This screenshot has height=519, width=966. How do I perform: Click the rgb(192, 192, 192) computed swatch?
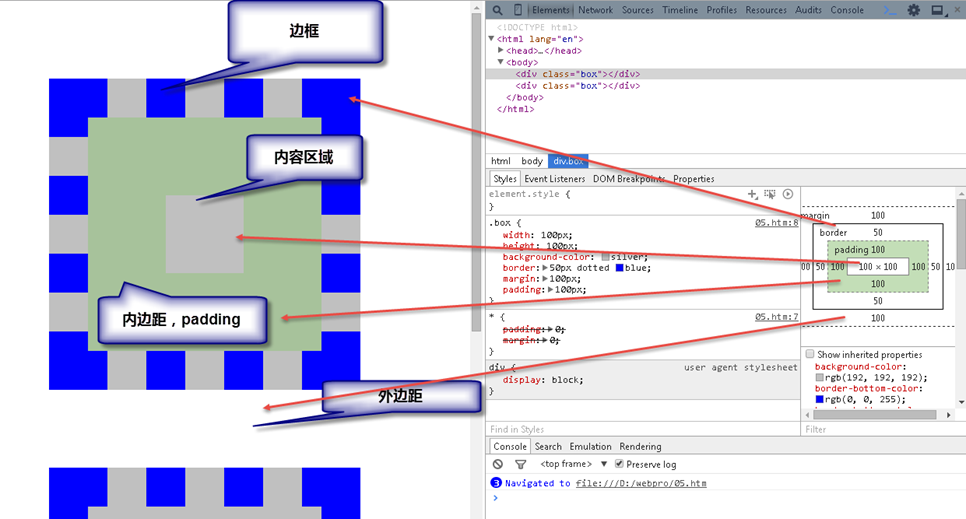[820, 377]
